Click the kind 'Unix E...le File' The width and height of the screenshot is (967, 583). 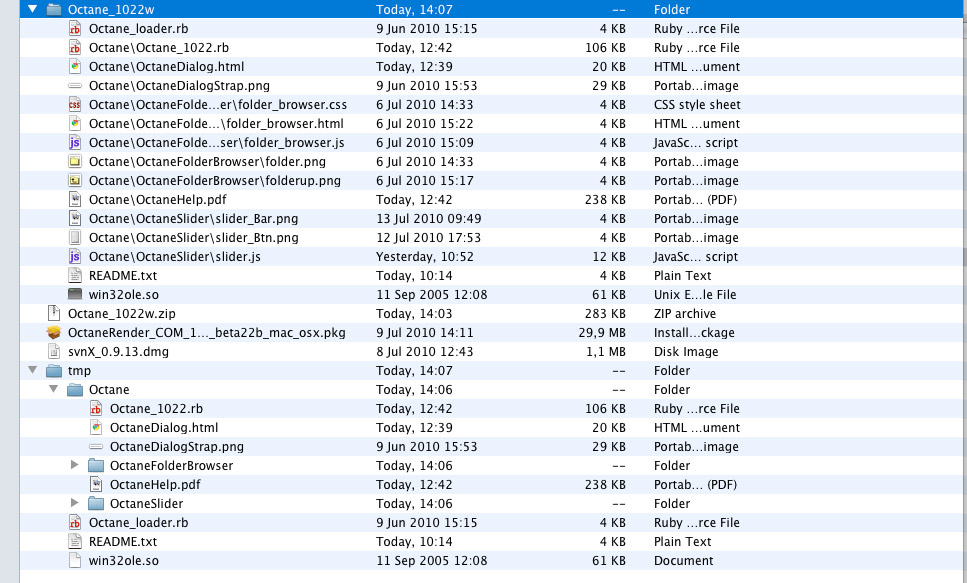695,294
